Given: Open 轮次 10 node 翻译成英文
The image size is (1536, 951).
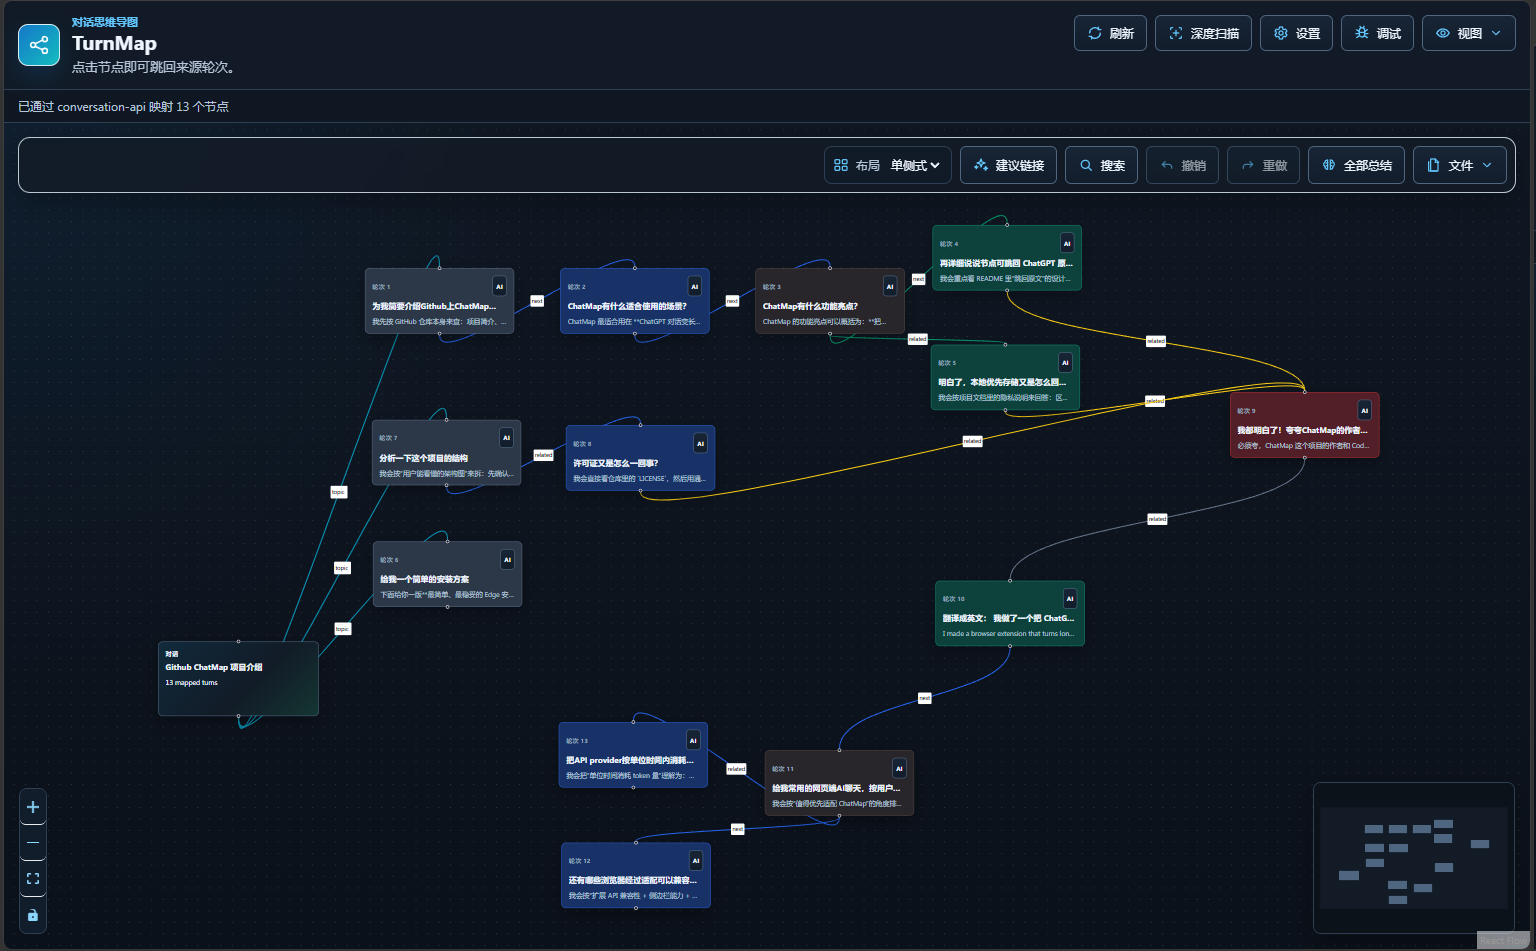Looking at the screenshot, I should 1009,613.
